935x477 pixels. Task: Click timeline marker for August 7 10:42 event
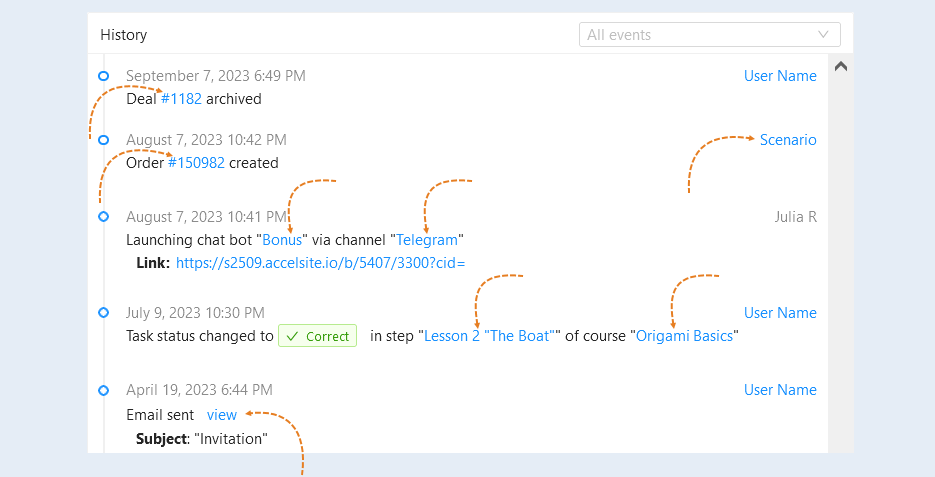pyautogui.click(x=104, y=140)
